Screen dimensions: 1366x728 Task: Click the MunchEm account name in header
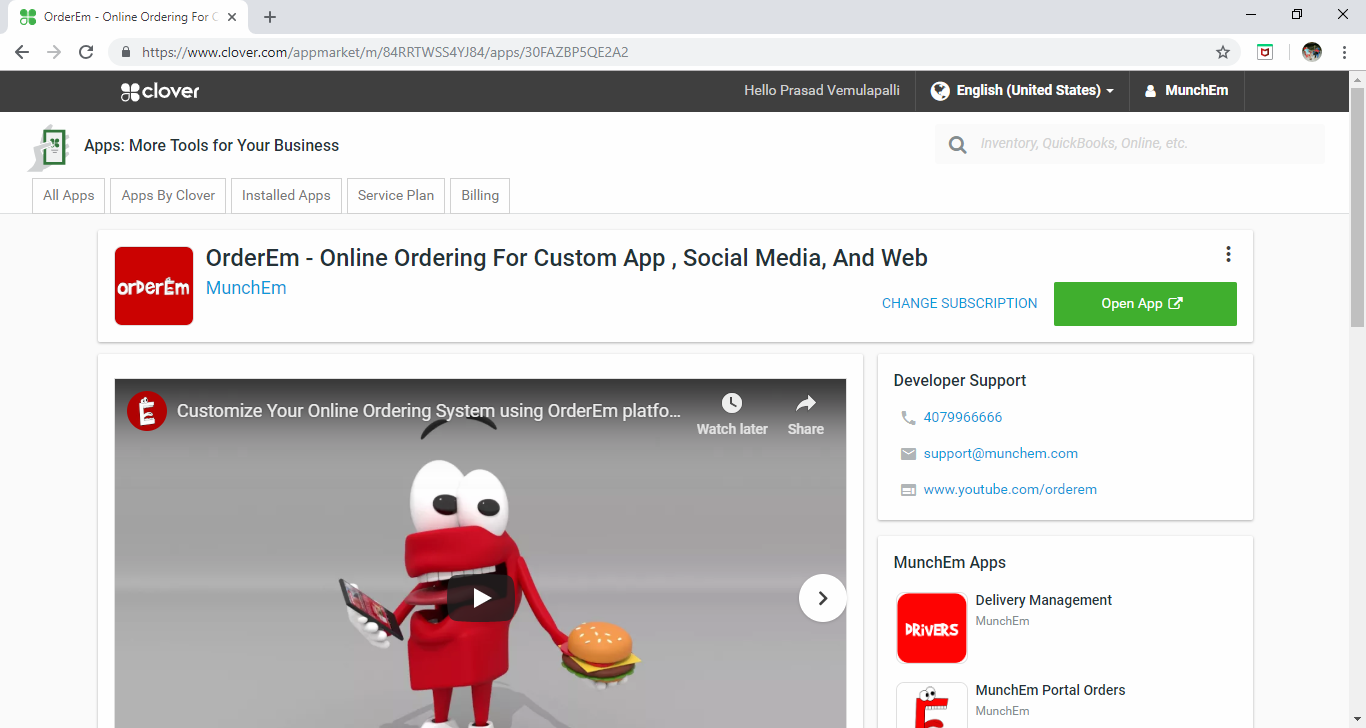[1197, 91]
